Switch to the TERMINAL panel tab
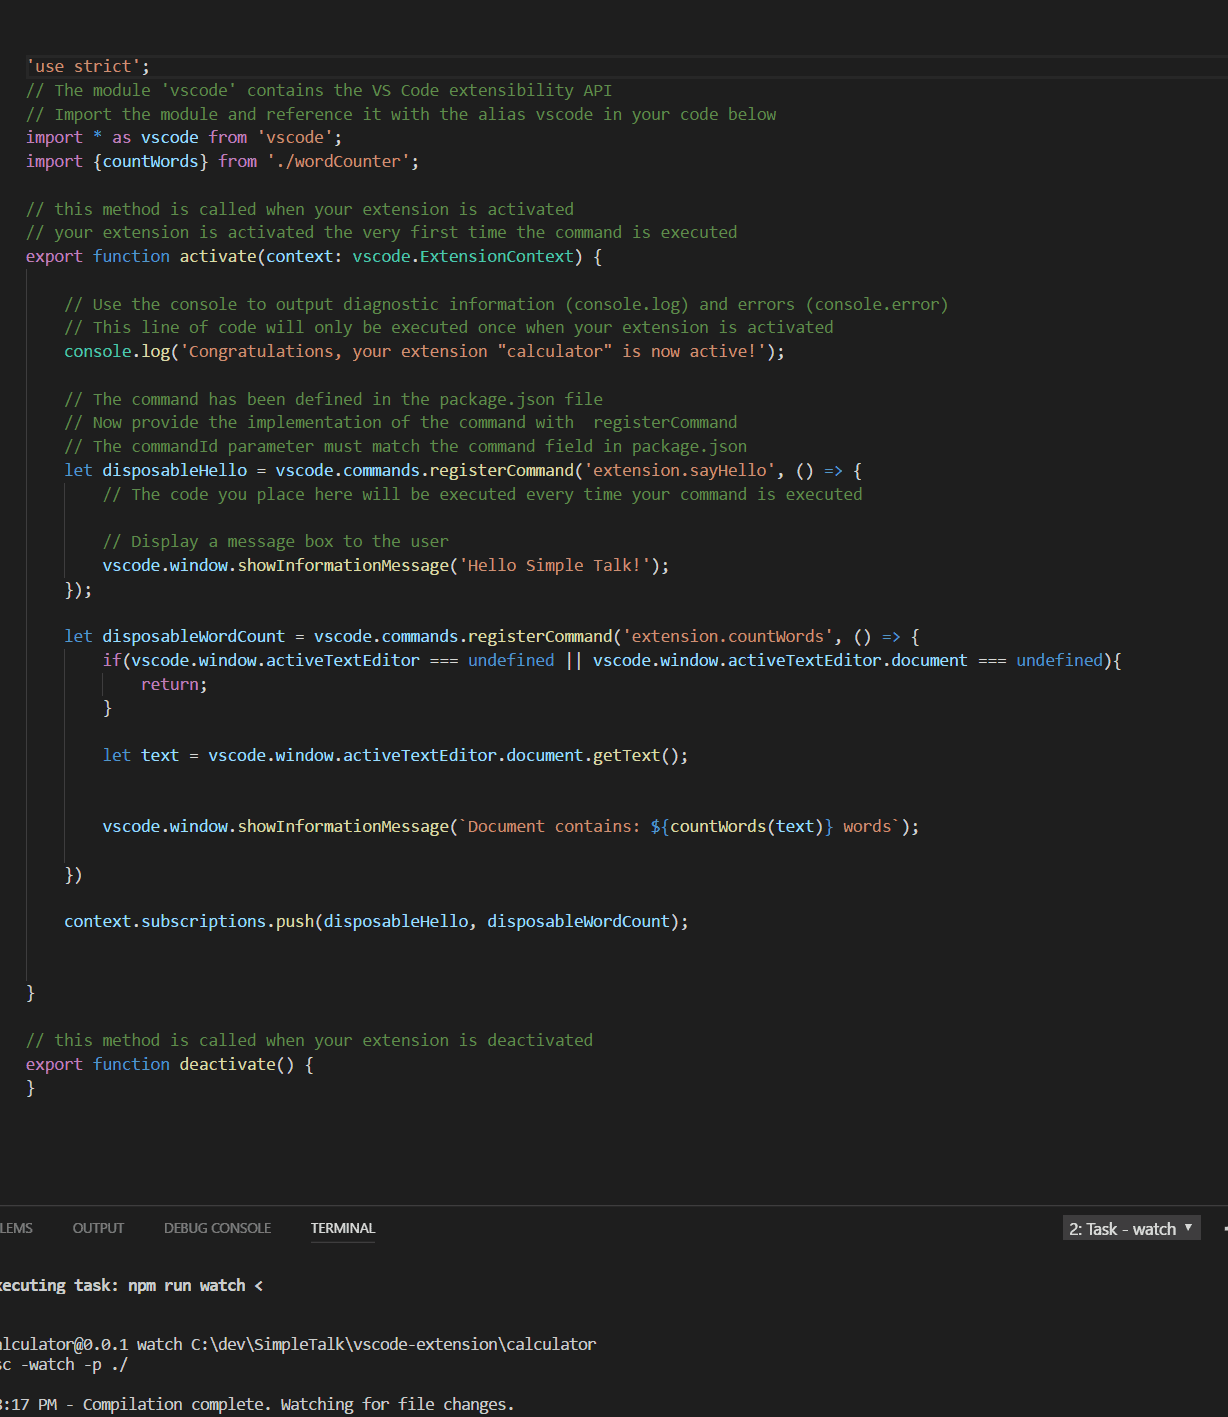This screenshot has height=1417, width=1228. point(342,1228)
